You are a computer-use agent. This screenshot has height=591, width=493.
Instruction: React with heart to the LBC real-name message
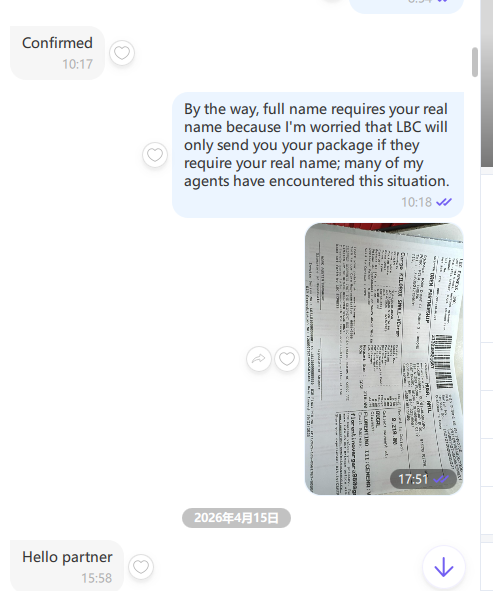[155, 155]
